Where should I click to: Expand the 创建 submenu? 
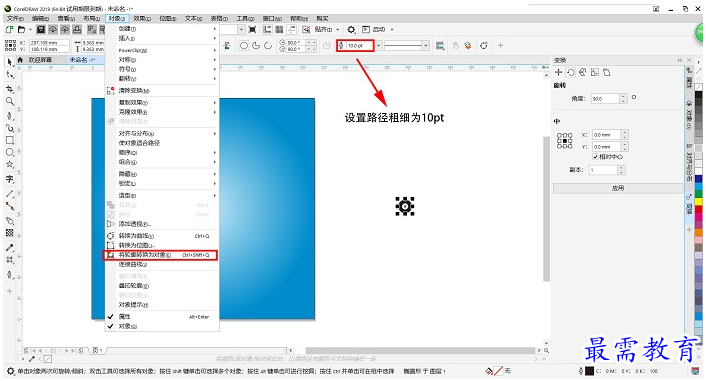(x=162, y=29)
